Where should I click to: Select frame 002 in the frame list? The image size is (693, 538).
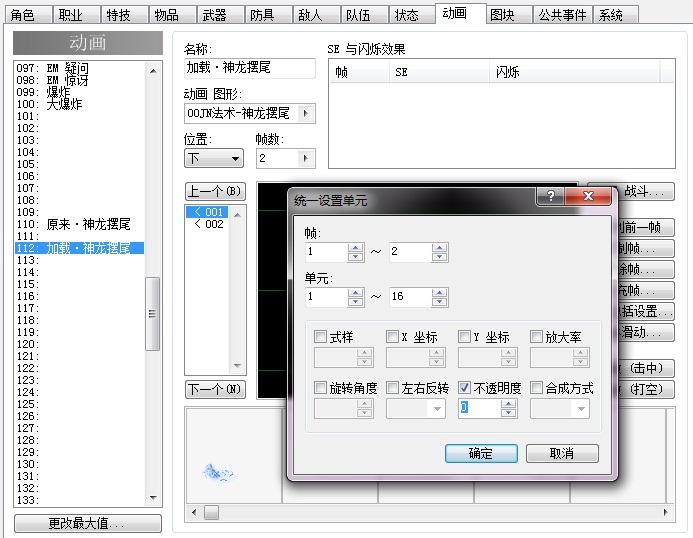point(207,224)
